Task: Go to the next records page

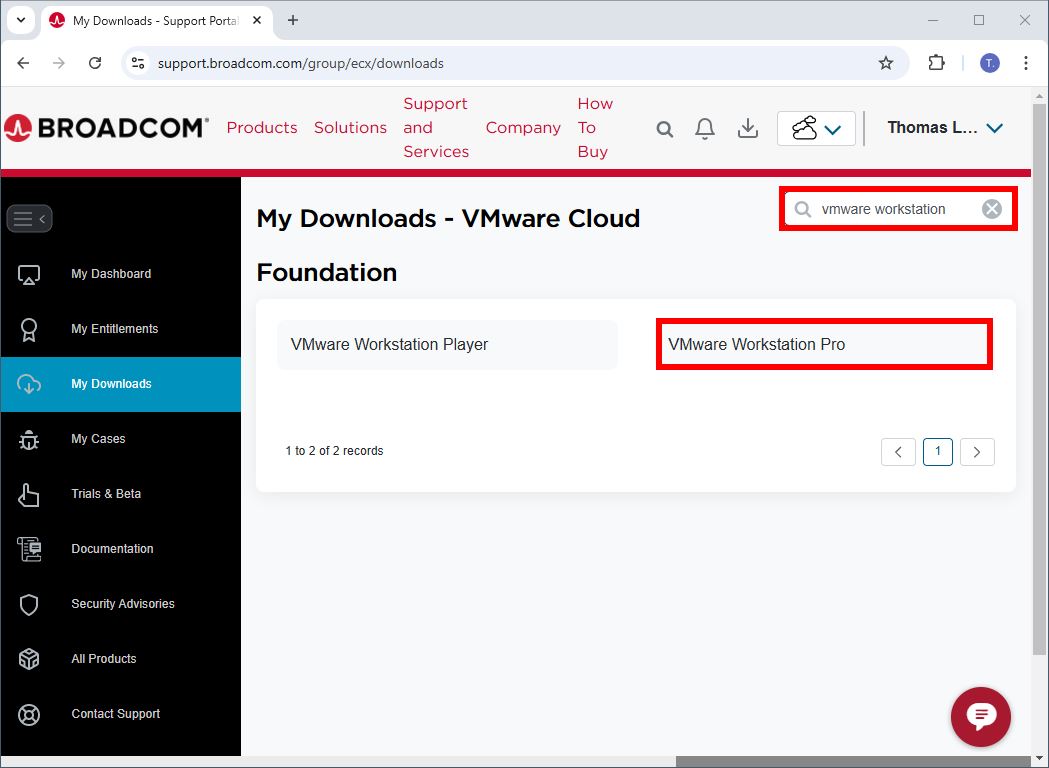Action: [977, 452]
